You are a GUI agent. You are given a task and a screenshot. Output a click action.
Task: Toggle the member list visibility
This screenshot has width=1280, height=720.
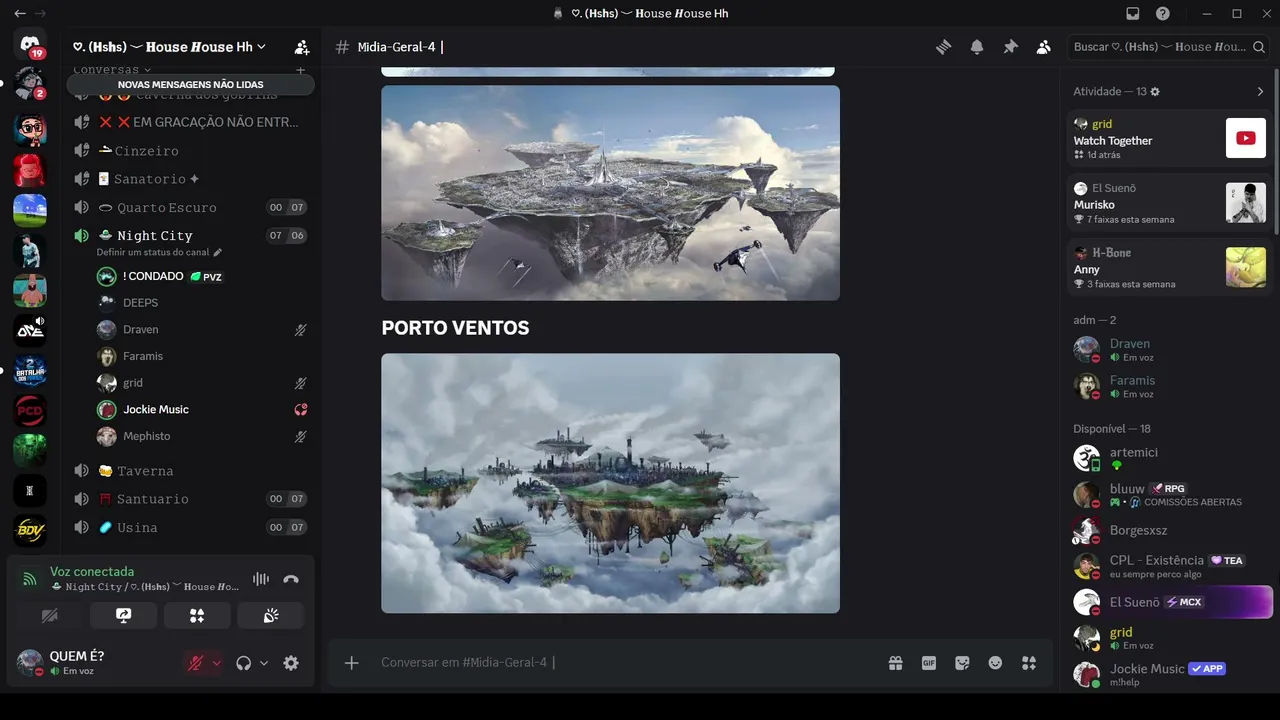(1043, 47)
